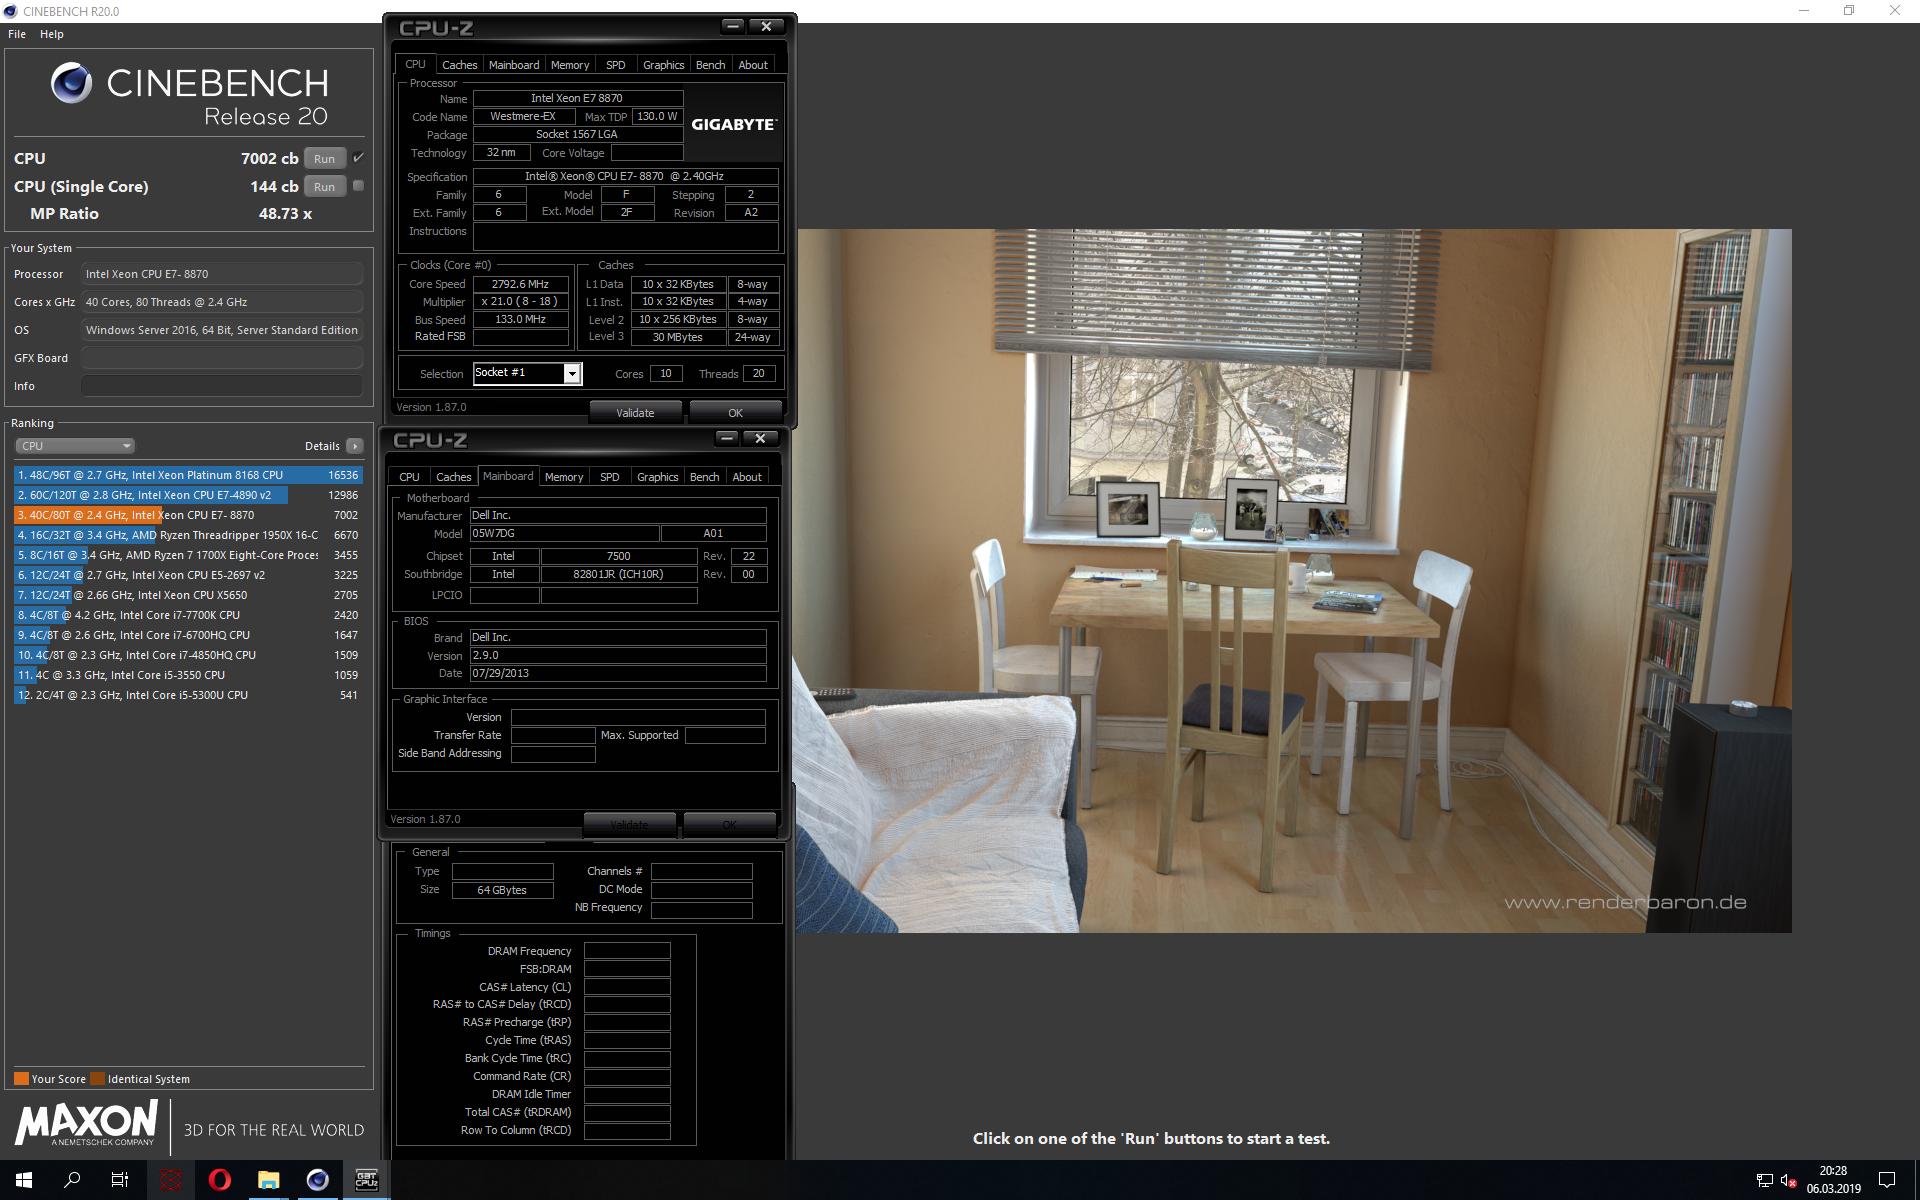The image size is (1920, 1200).
Task: Open Opera browser from taskbar
Action: [x=219, y=1180]
